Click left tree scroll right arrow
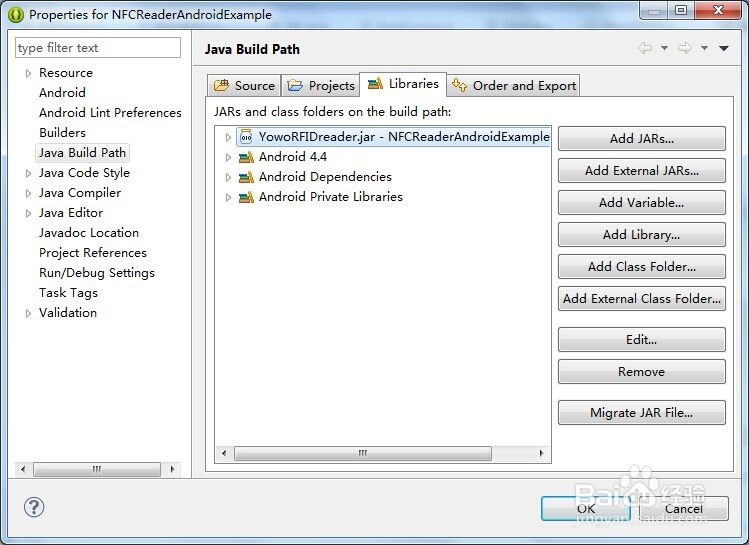 (172, 470)
